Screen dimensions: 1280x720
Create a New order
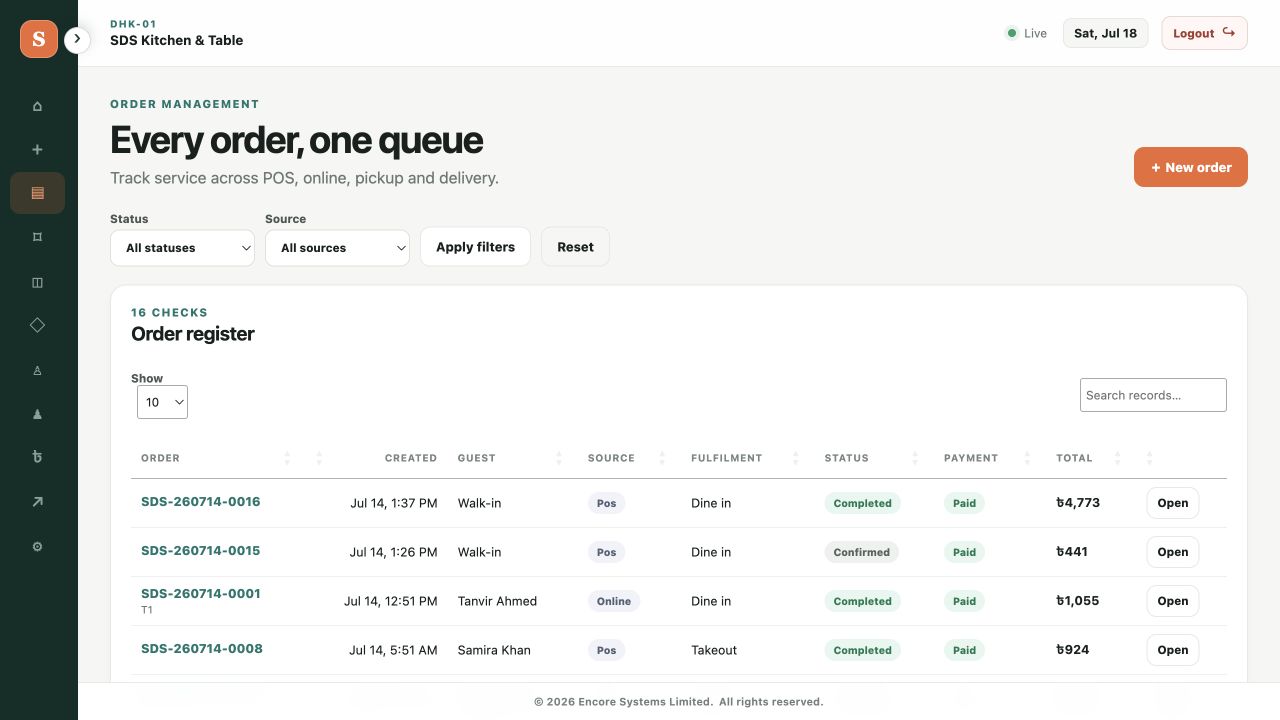tap(1191, 167)
